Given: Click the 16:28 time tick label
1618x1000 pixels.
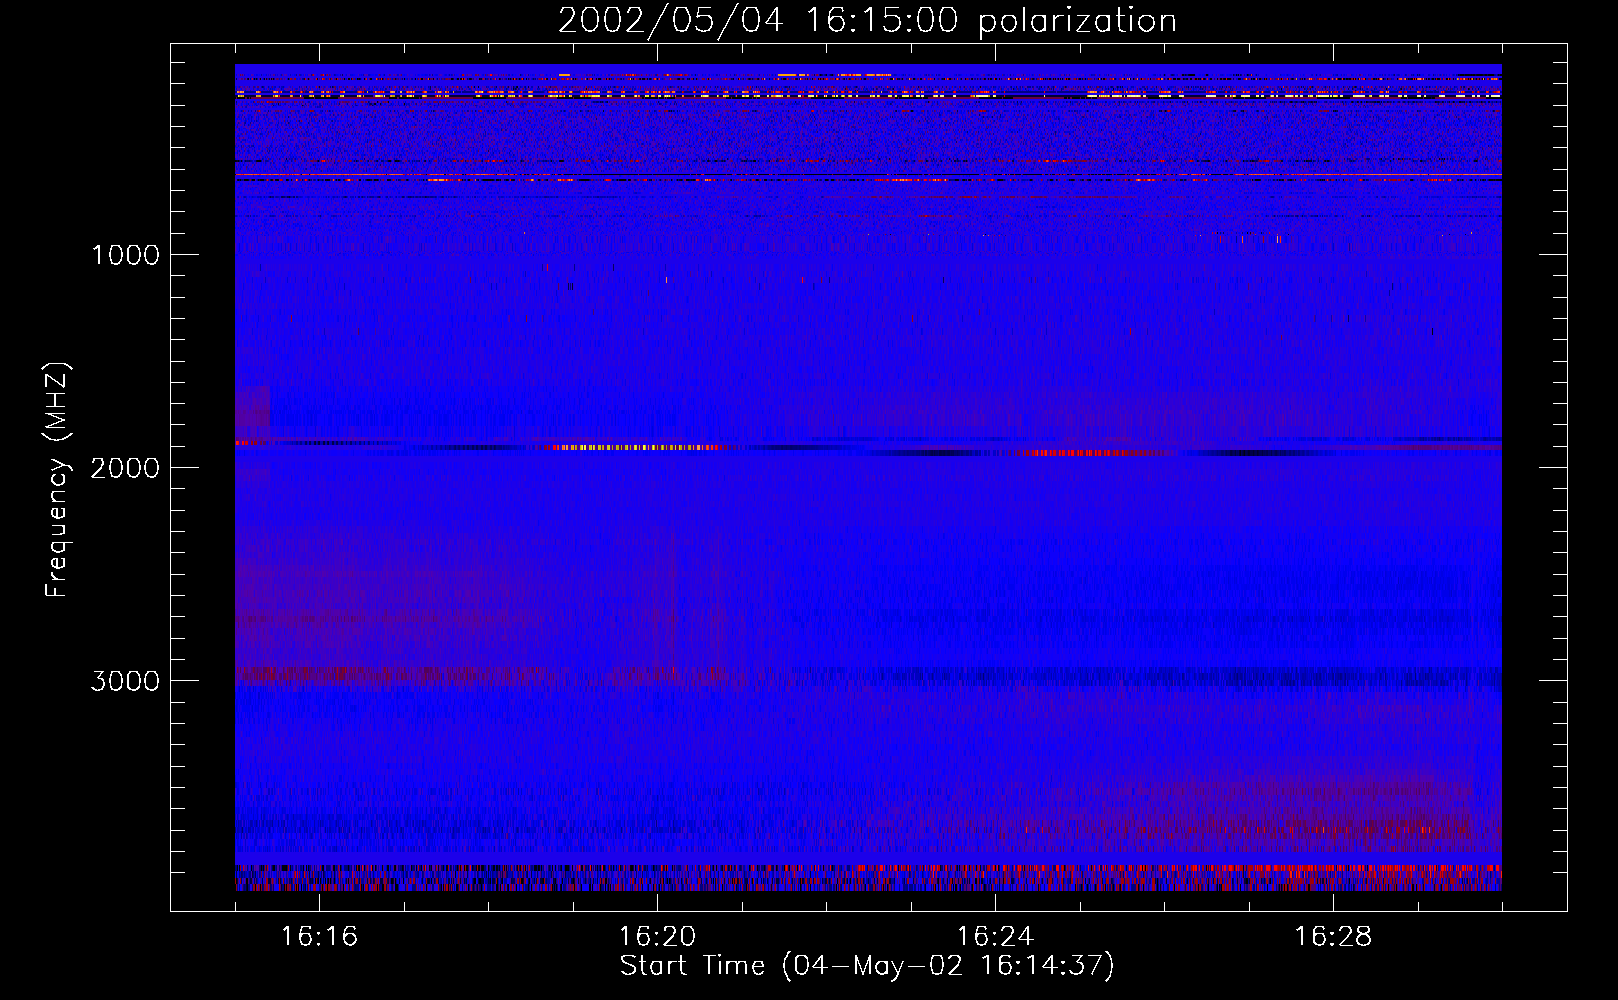Looking at the screenshot, I should [1333, 937].
